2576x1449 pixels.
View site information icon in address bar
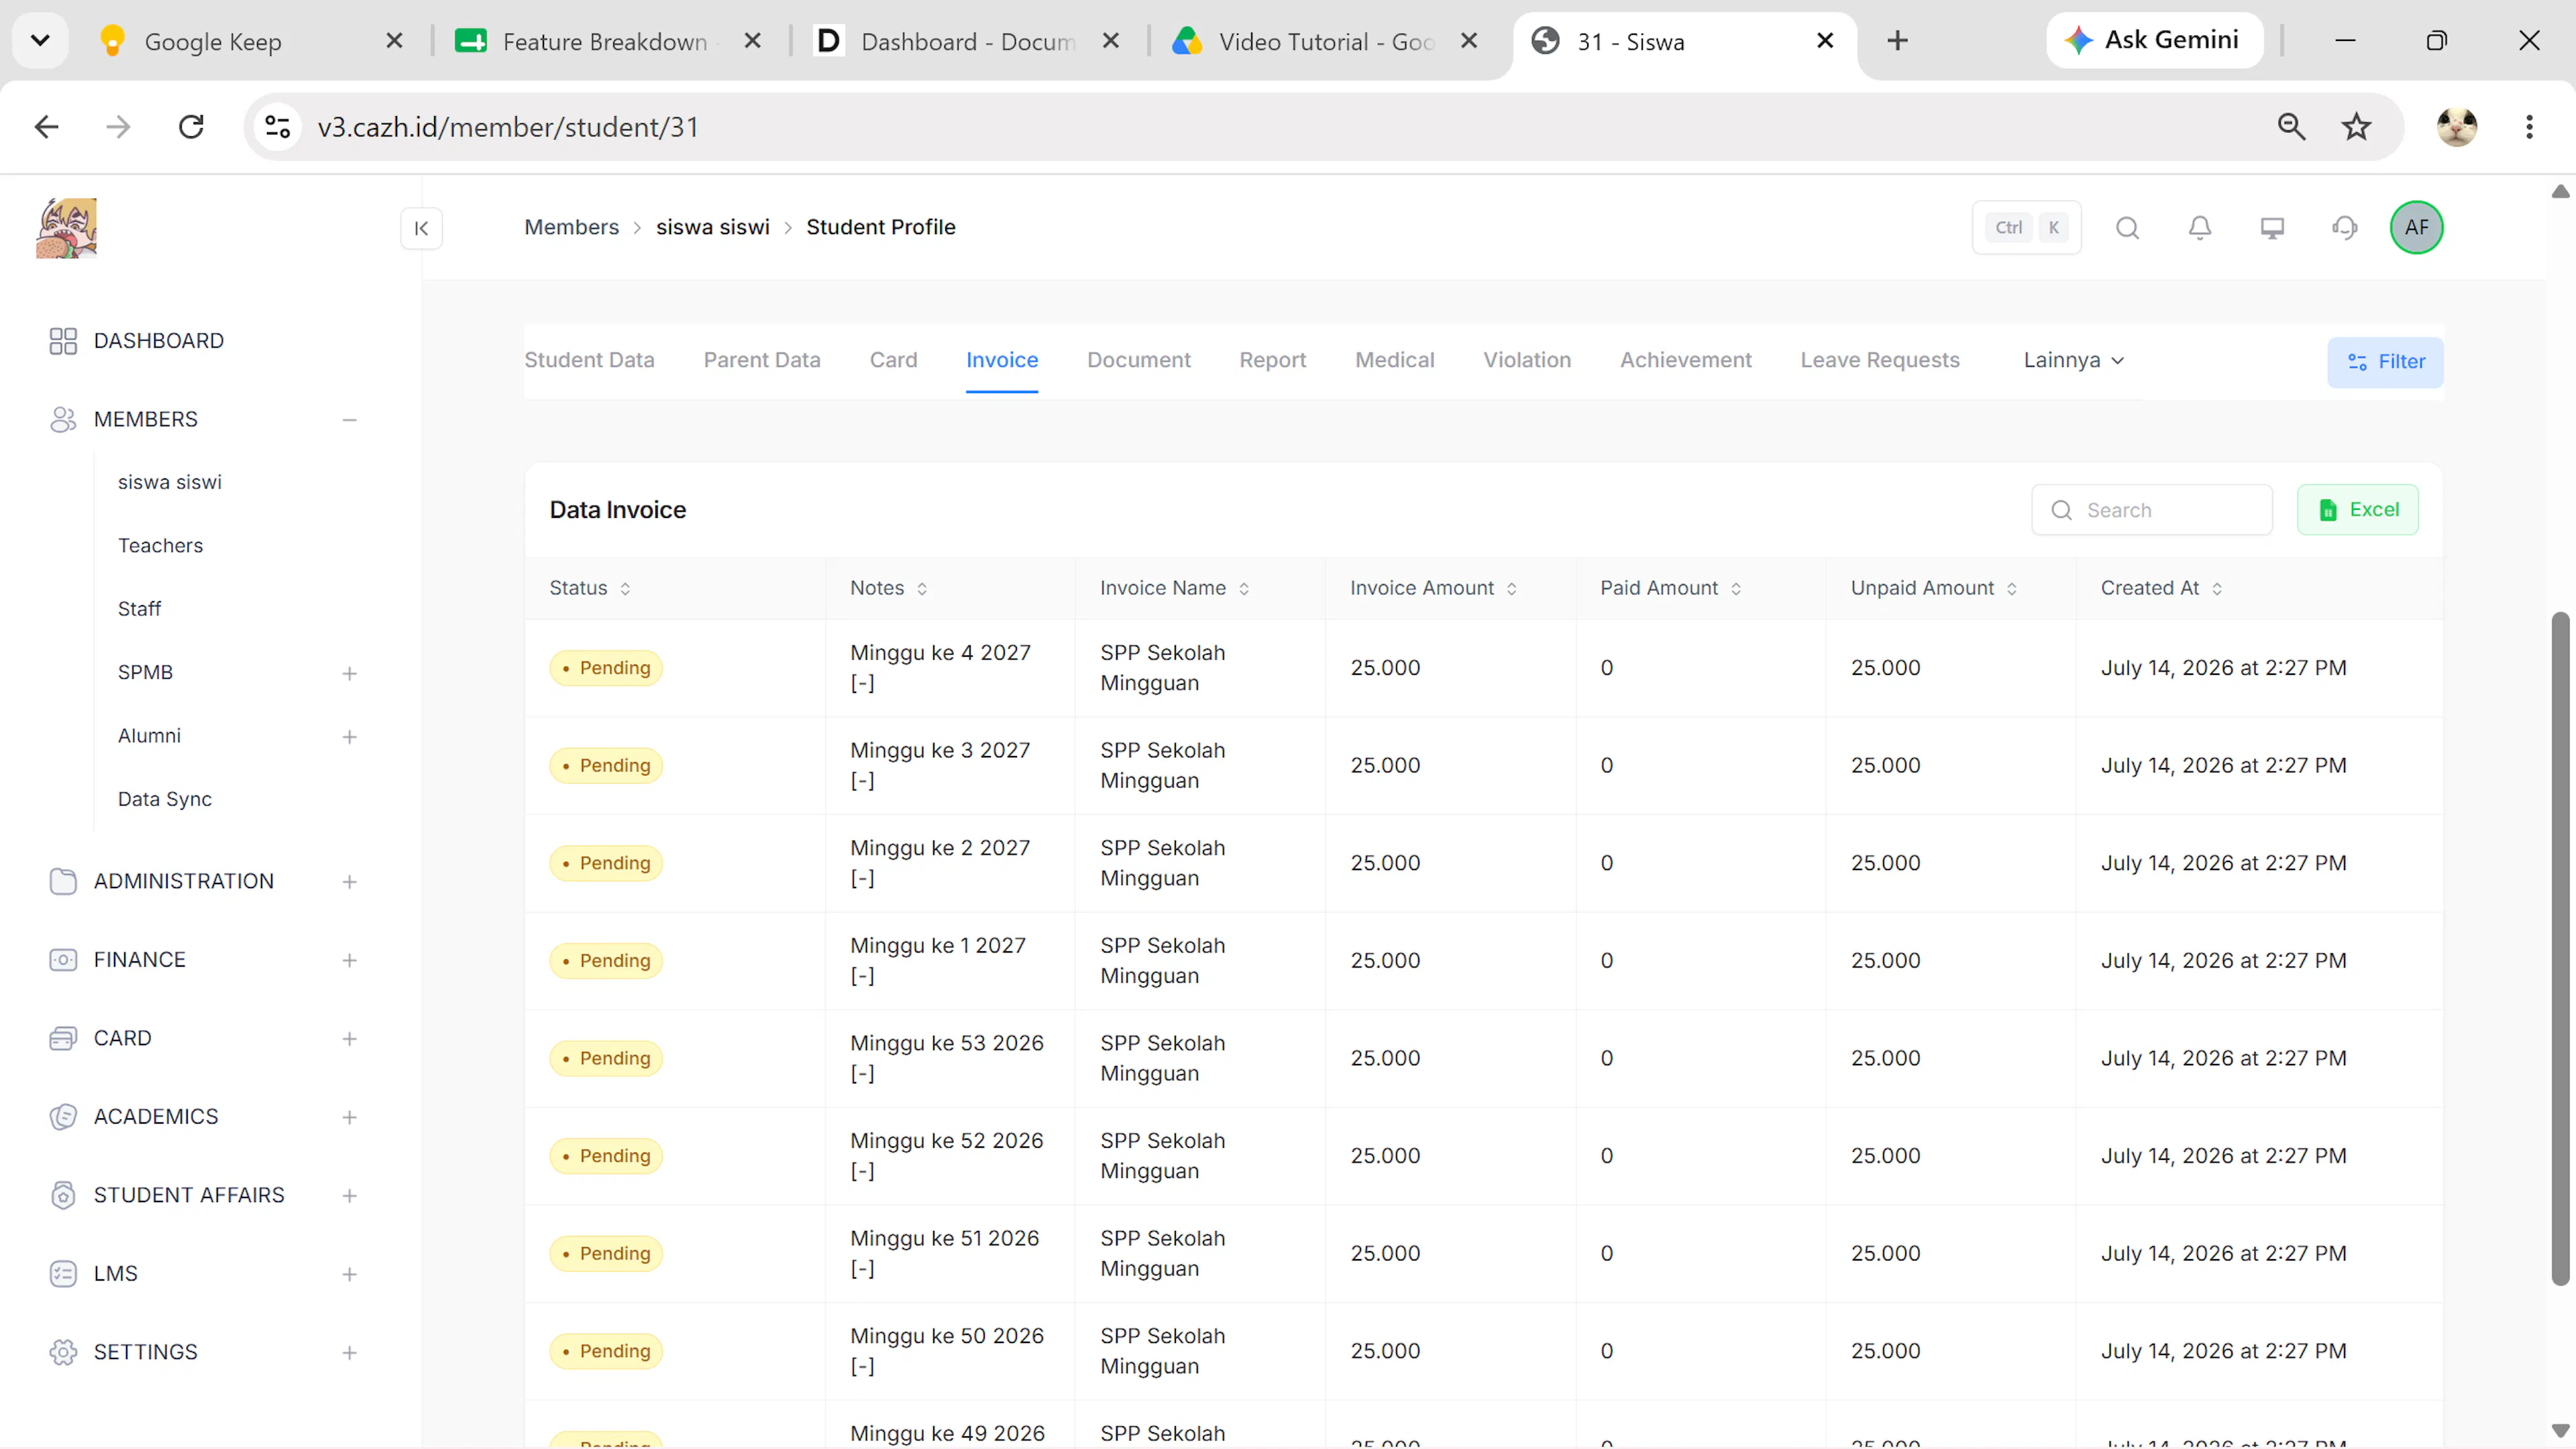[x=278, y=127]
